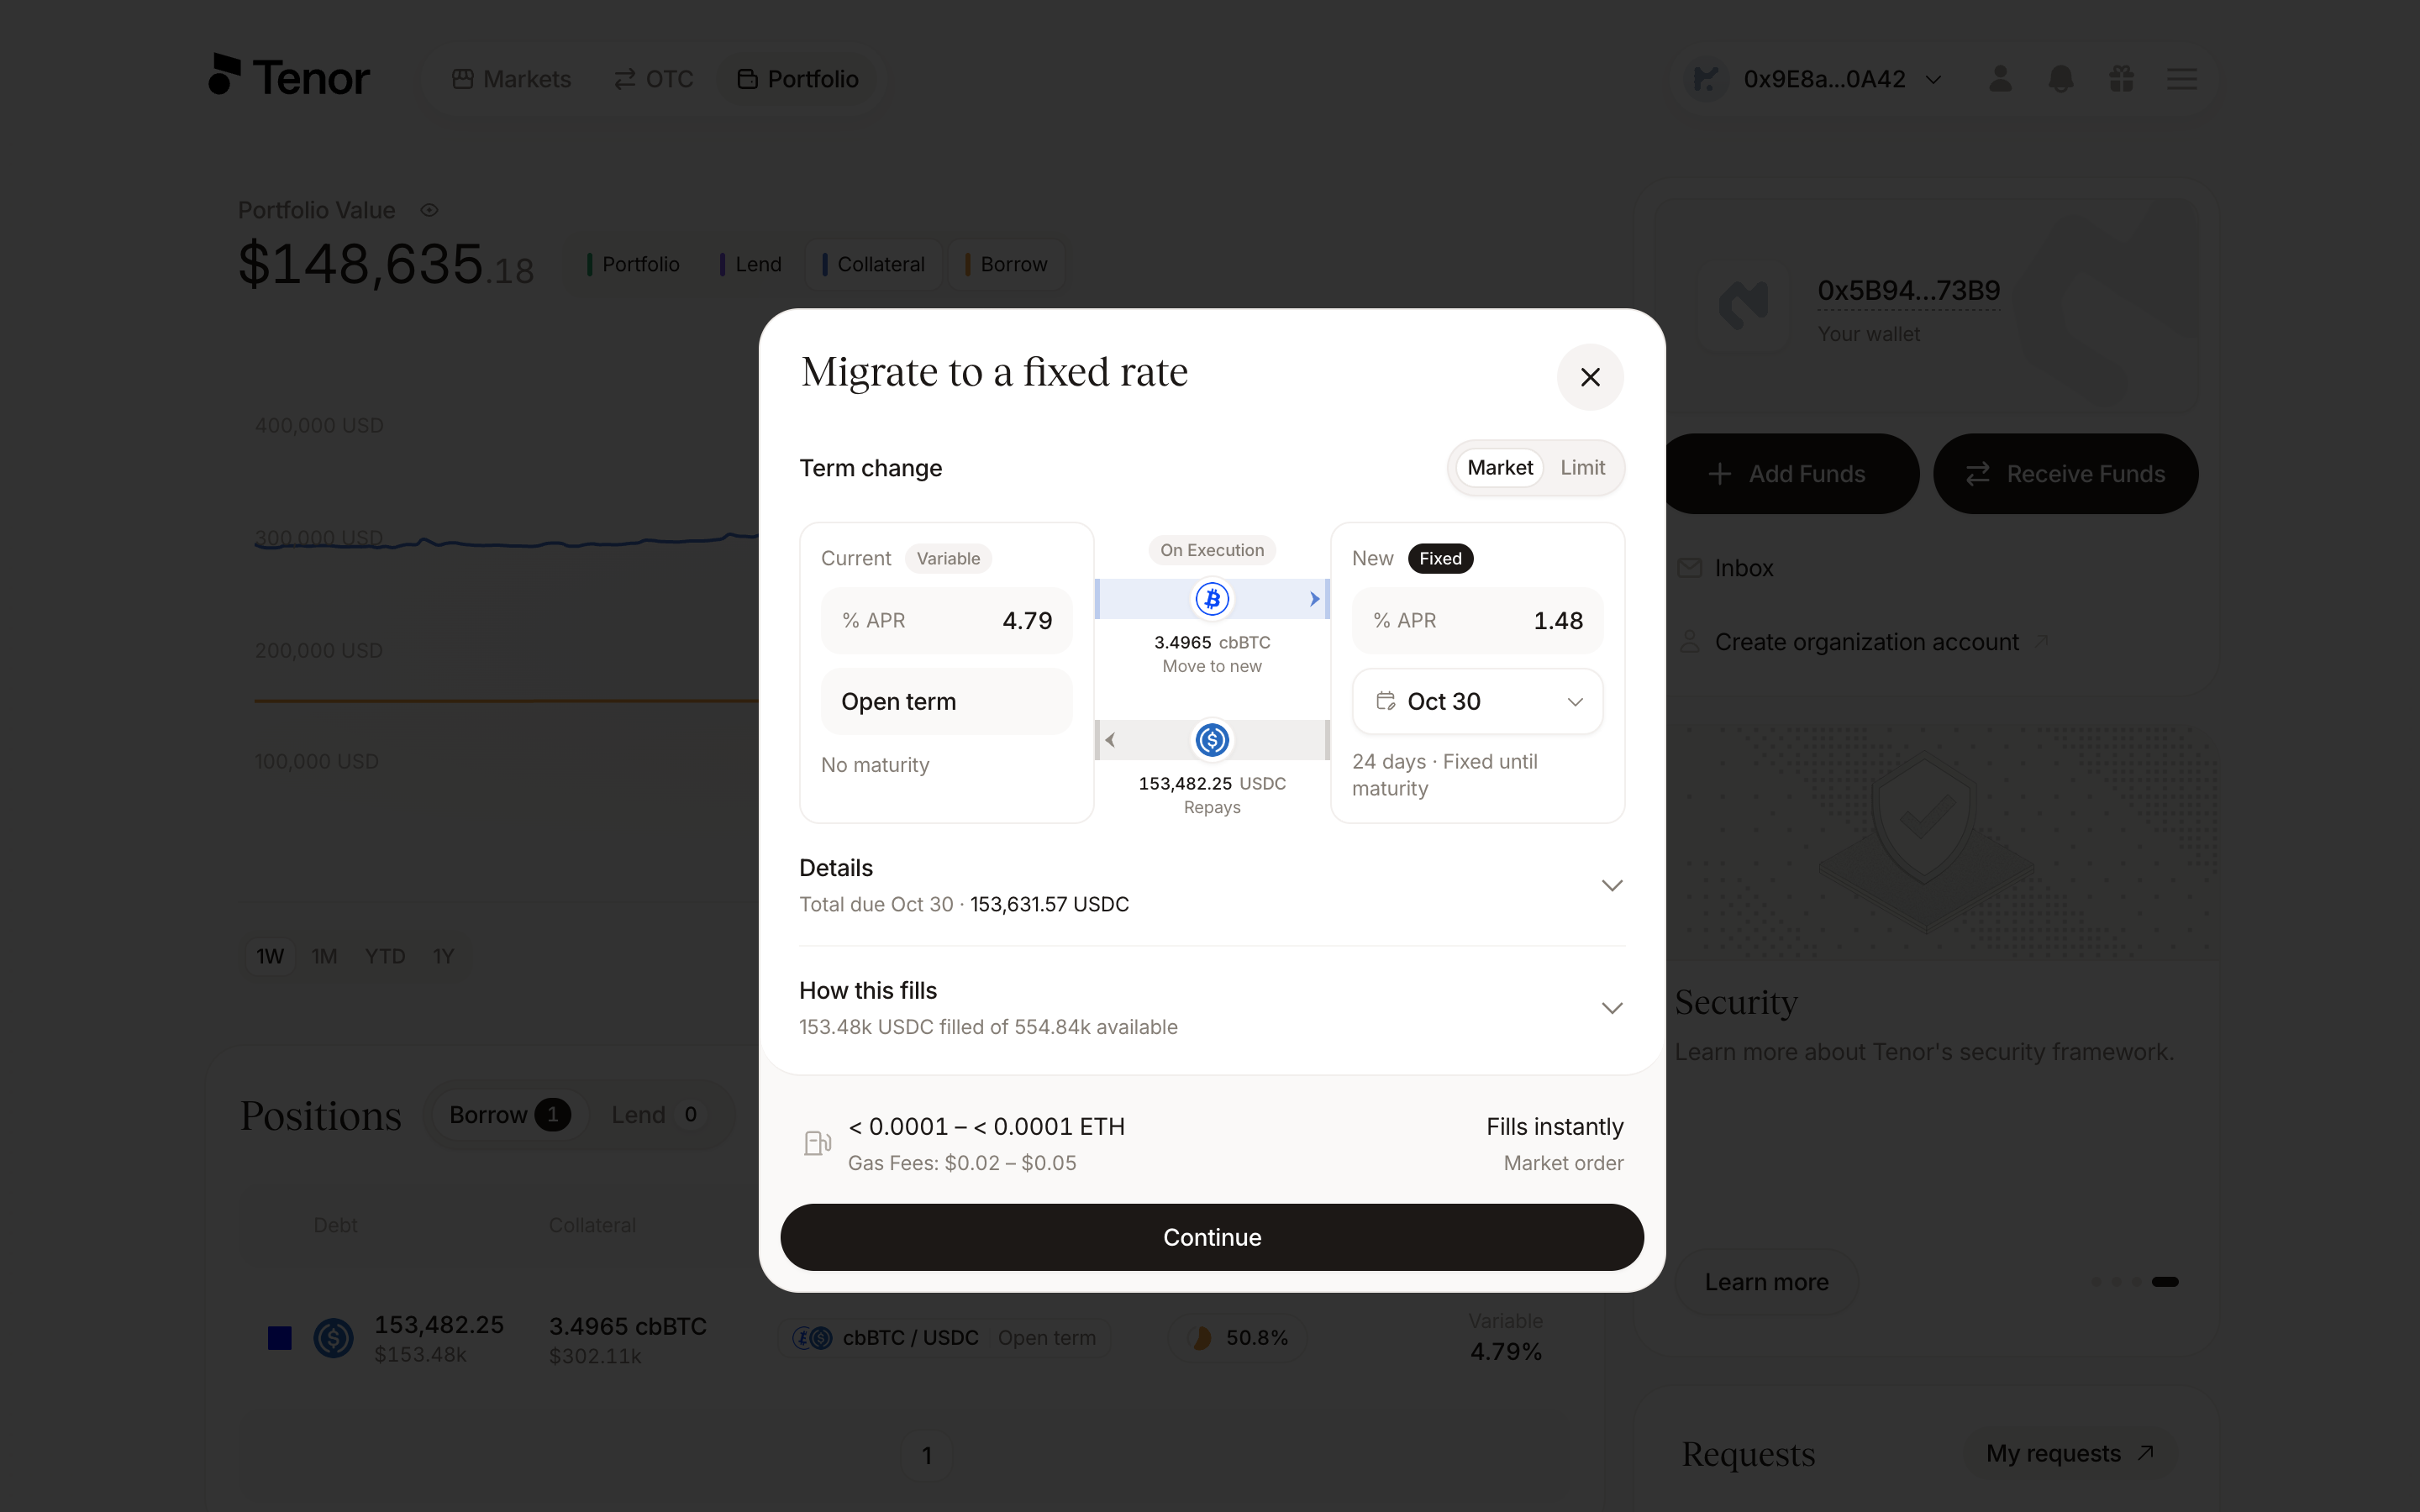Go to pagination page 1
The width and height of the screenshot is (2420, 1512).
(927, 1456)
